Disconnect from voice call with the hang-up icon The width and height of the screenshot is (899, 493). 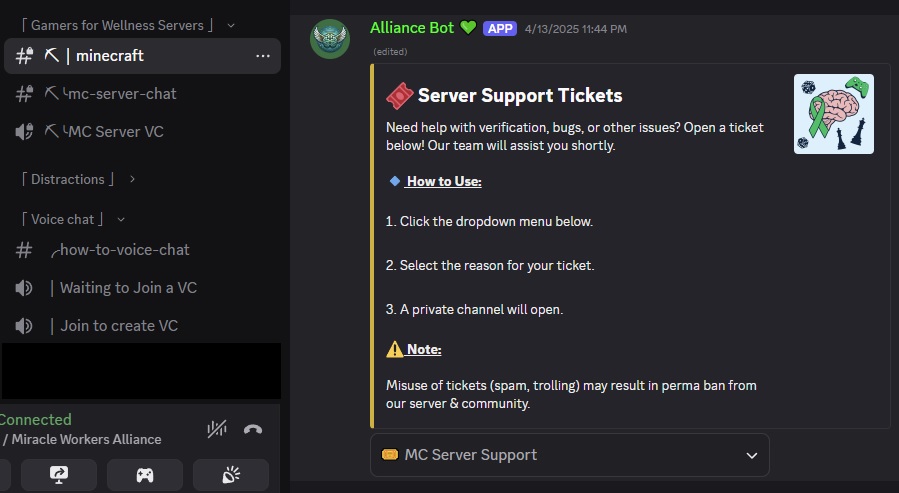coord(253,429)
